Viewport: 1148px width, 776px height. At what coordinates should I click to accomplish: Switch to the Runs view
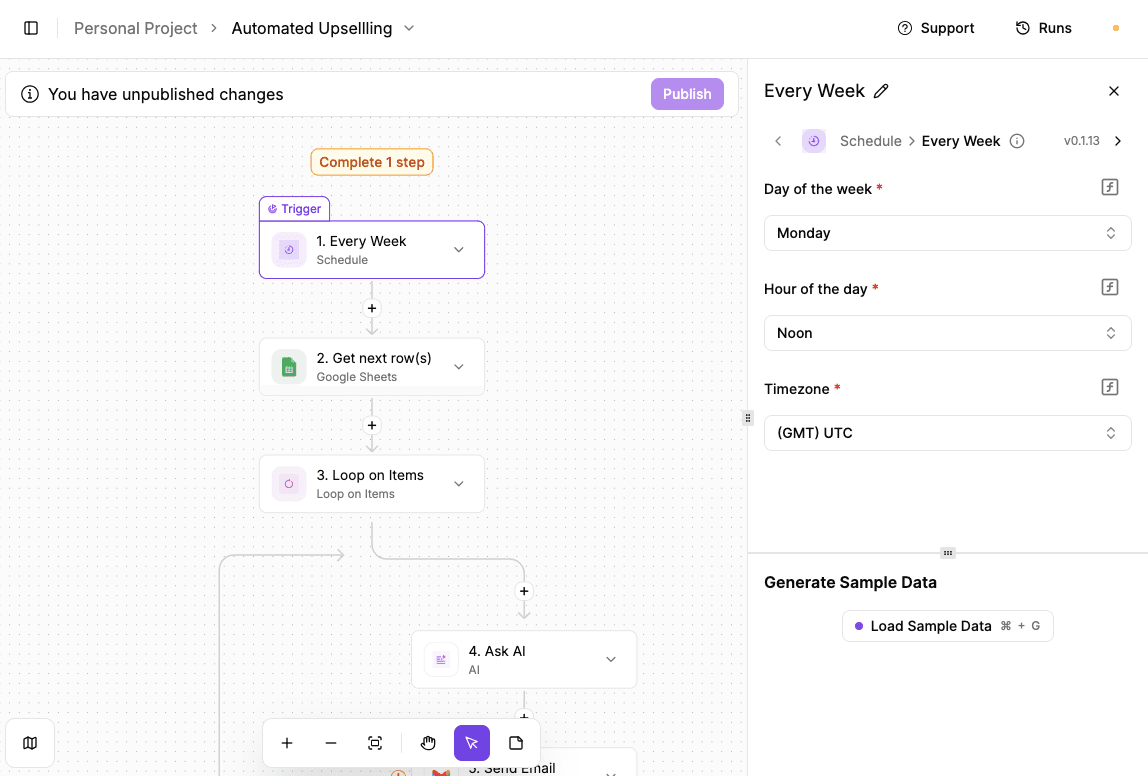1043,28
